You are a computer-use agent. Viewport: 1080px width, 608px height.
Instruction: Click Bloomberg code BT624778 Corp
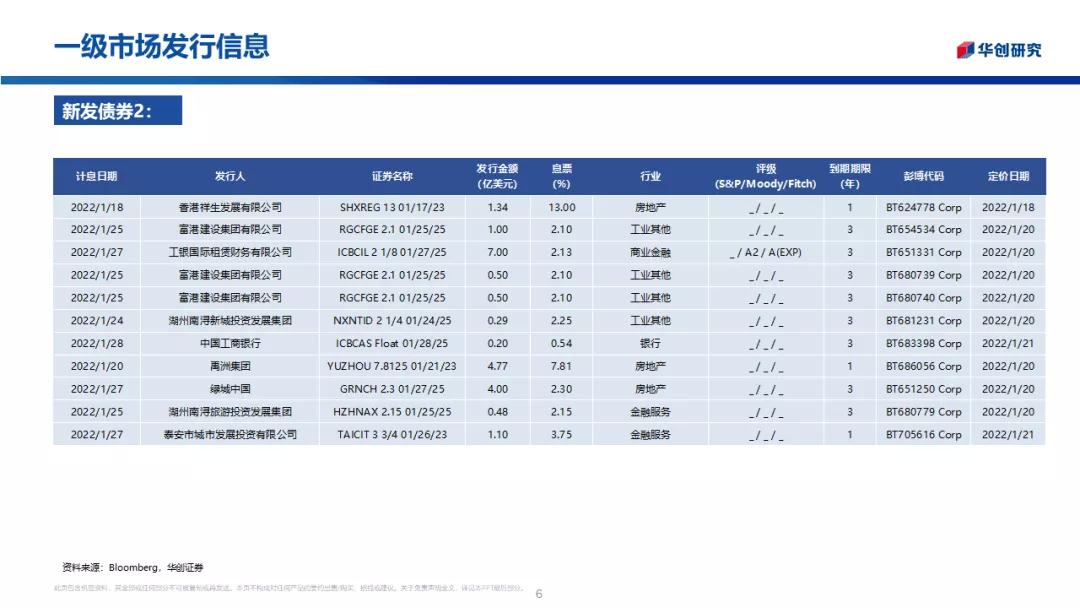[924, 207]
